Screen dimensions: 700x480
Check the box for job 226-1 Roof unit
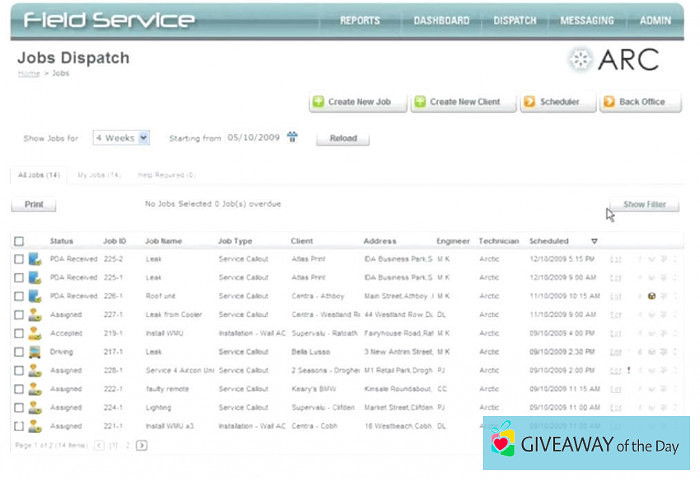point(19,296)
